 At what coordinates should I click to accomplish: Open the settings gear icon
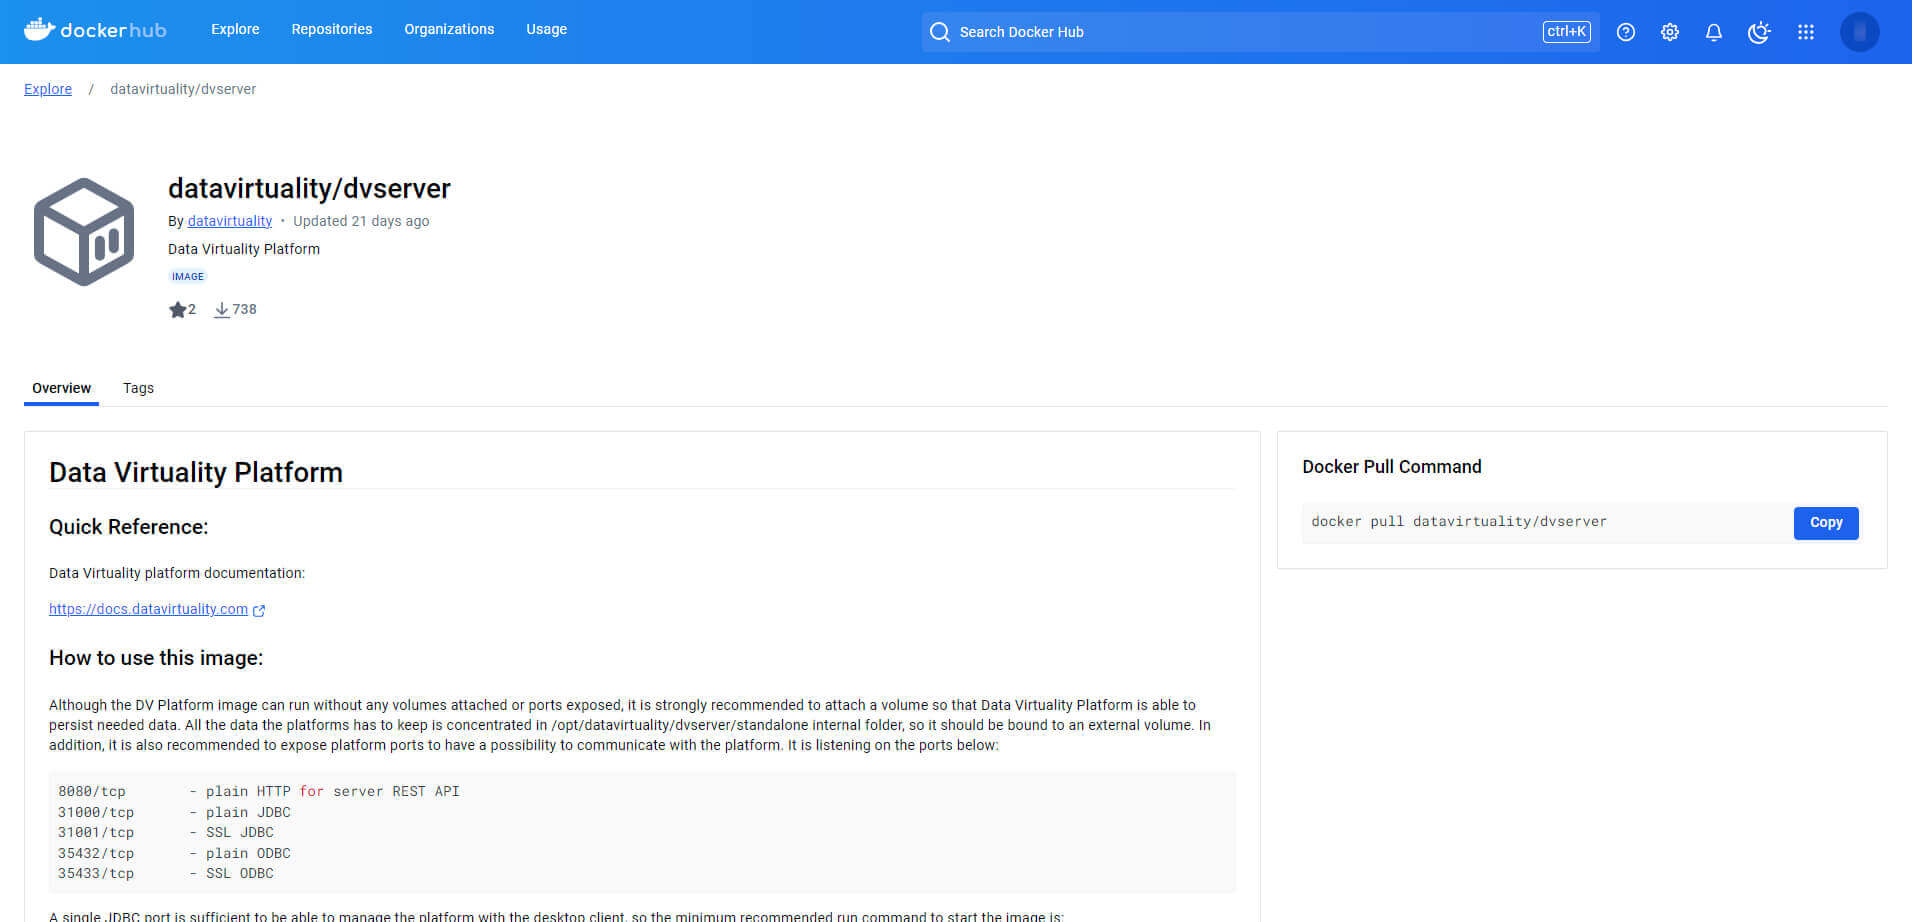(x=1670, y=32)
